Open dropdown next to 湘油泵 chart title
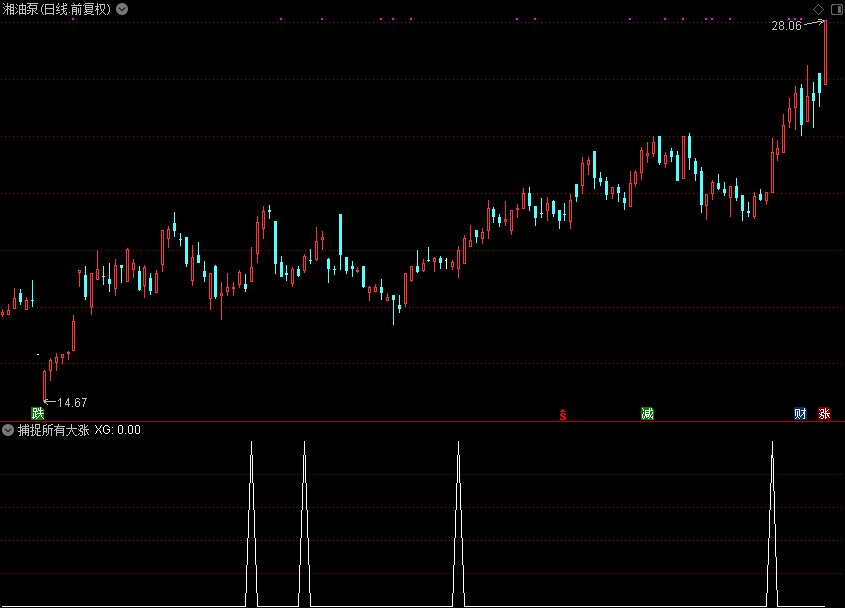Viewport: 845px width, 608px height. 121,9
